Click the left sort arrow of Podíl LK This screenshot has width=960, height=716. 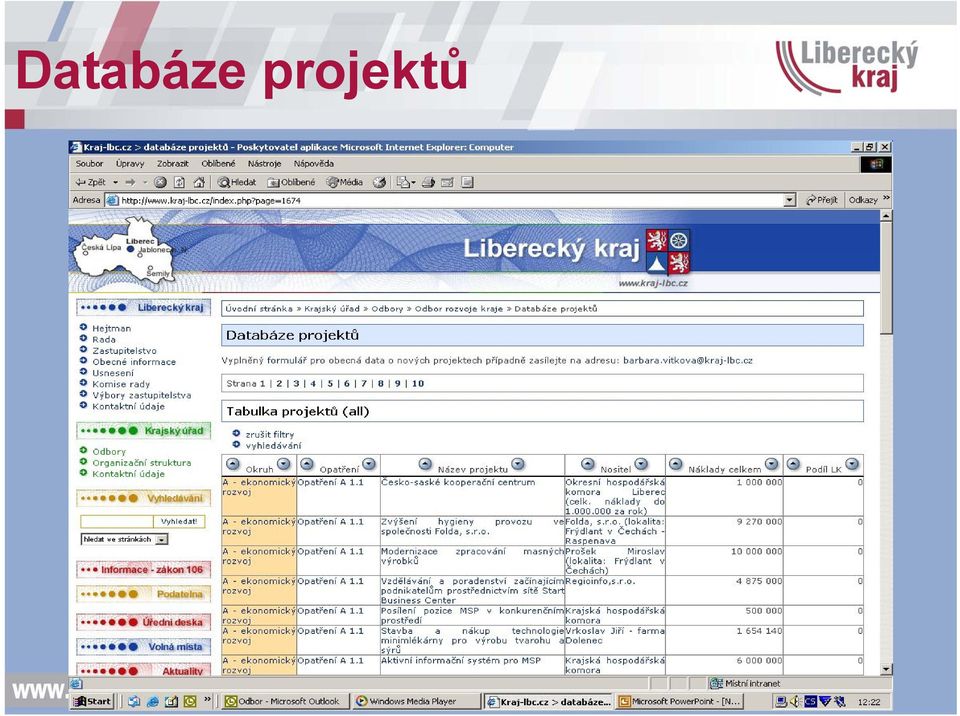pos(793,464)
